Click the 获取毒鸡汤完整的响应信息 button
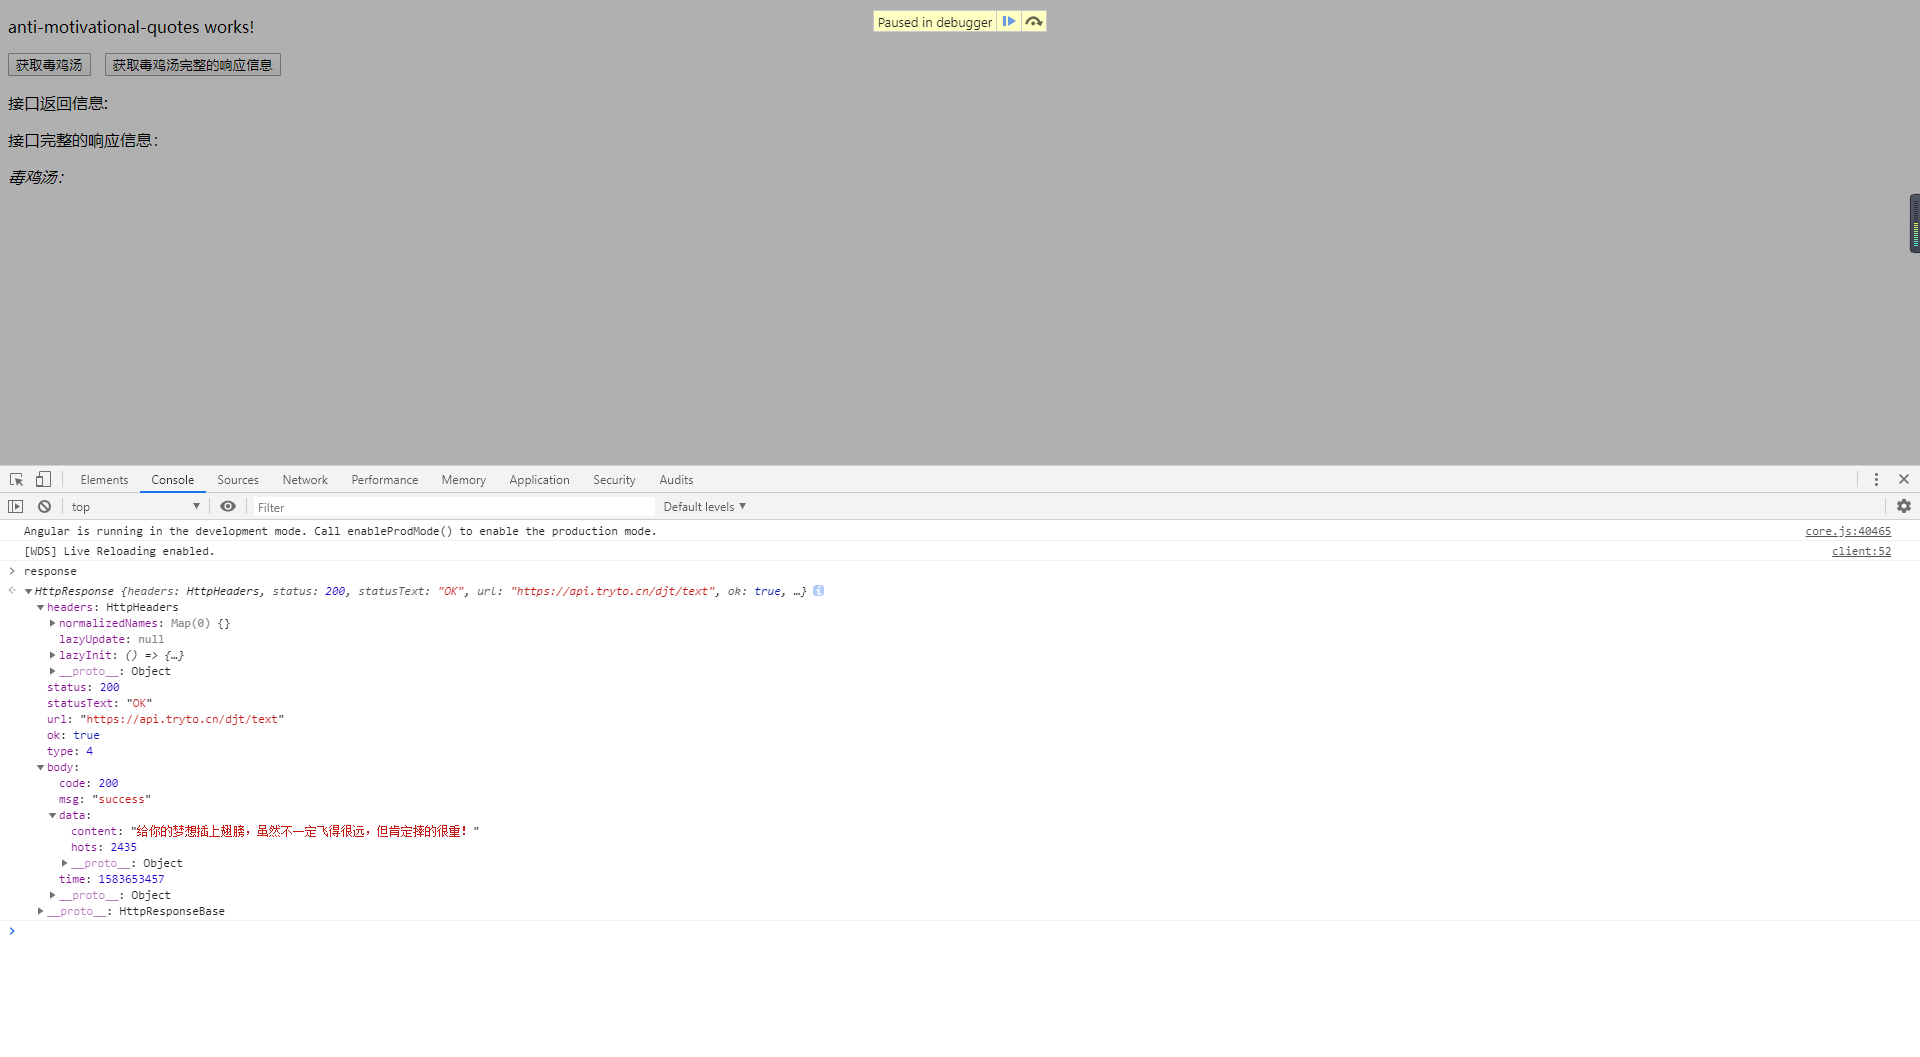 click(x=192, y=65)
